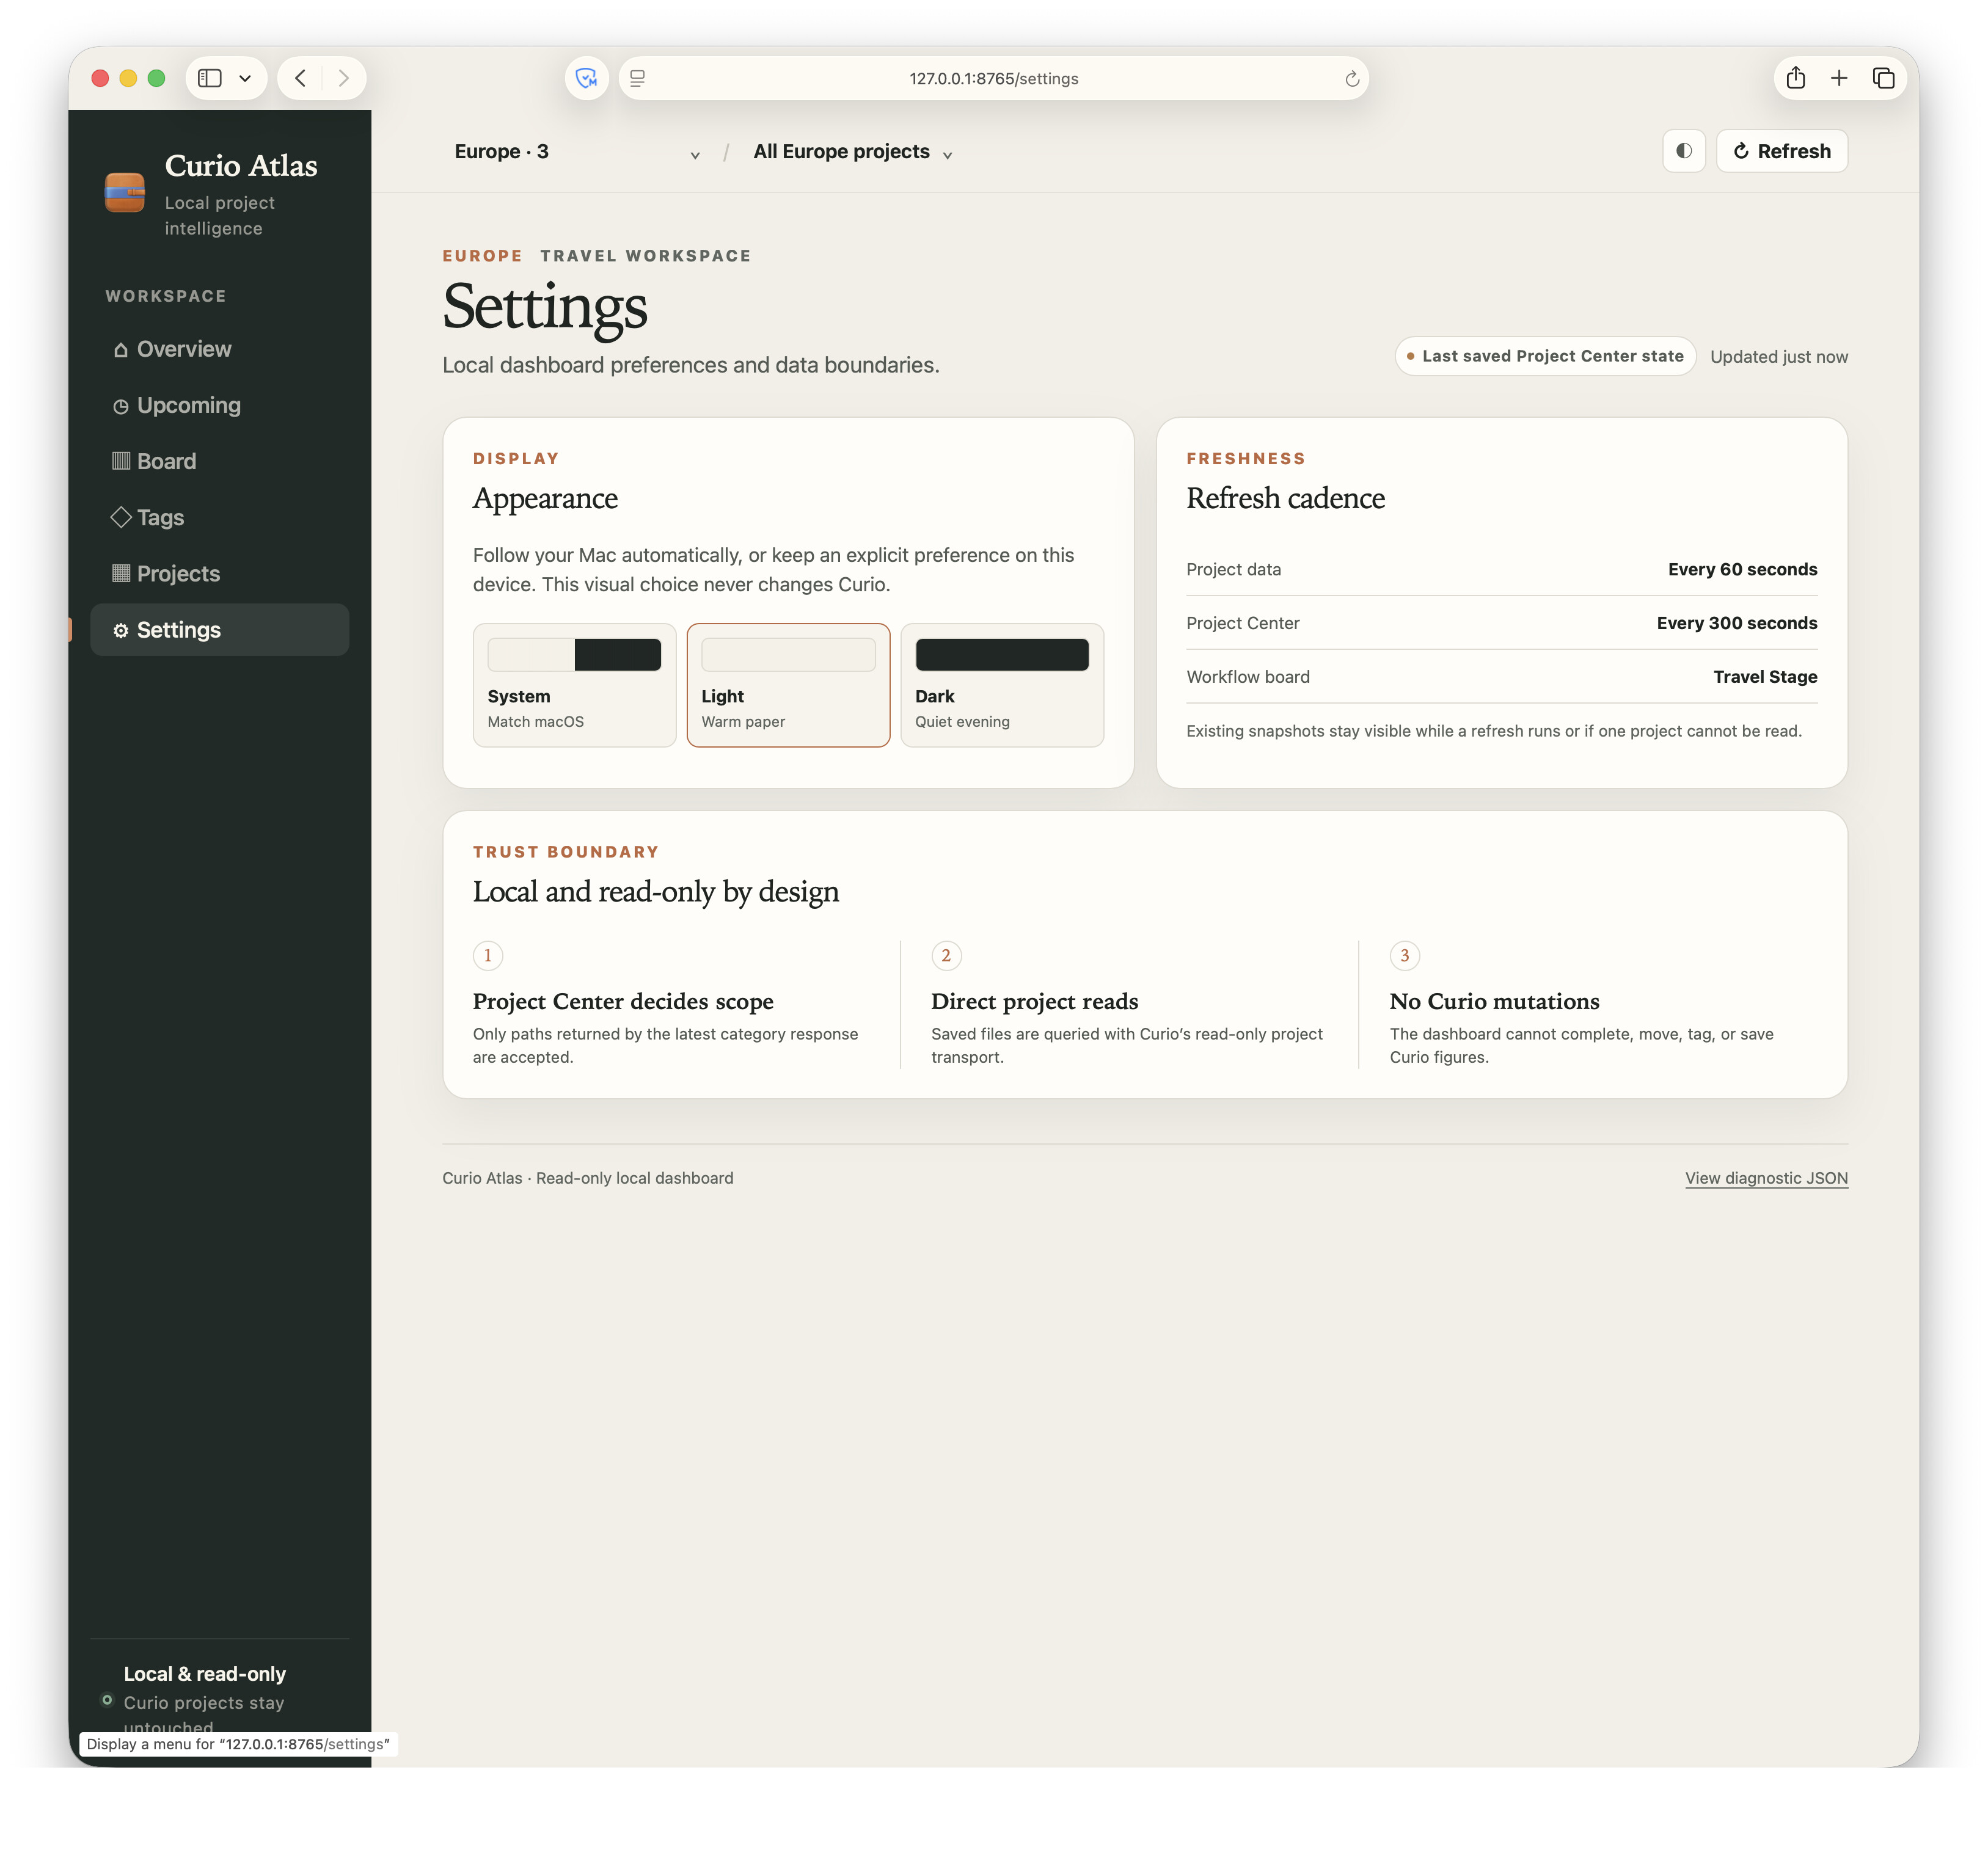
Task: Go forward with the browser forward arrow
Action: (x=343, y=78)
